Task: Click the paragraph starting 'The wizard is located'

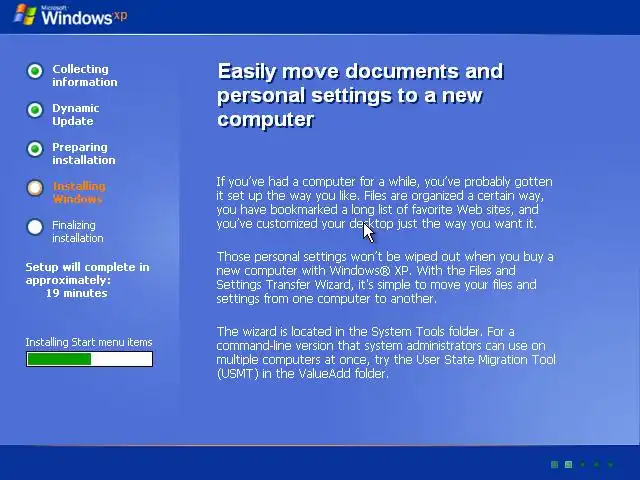Action: tap(386, 352)
